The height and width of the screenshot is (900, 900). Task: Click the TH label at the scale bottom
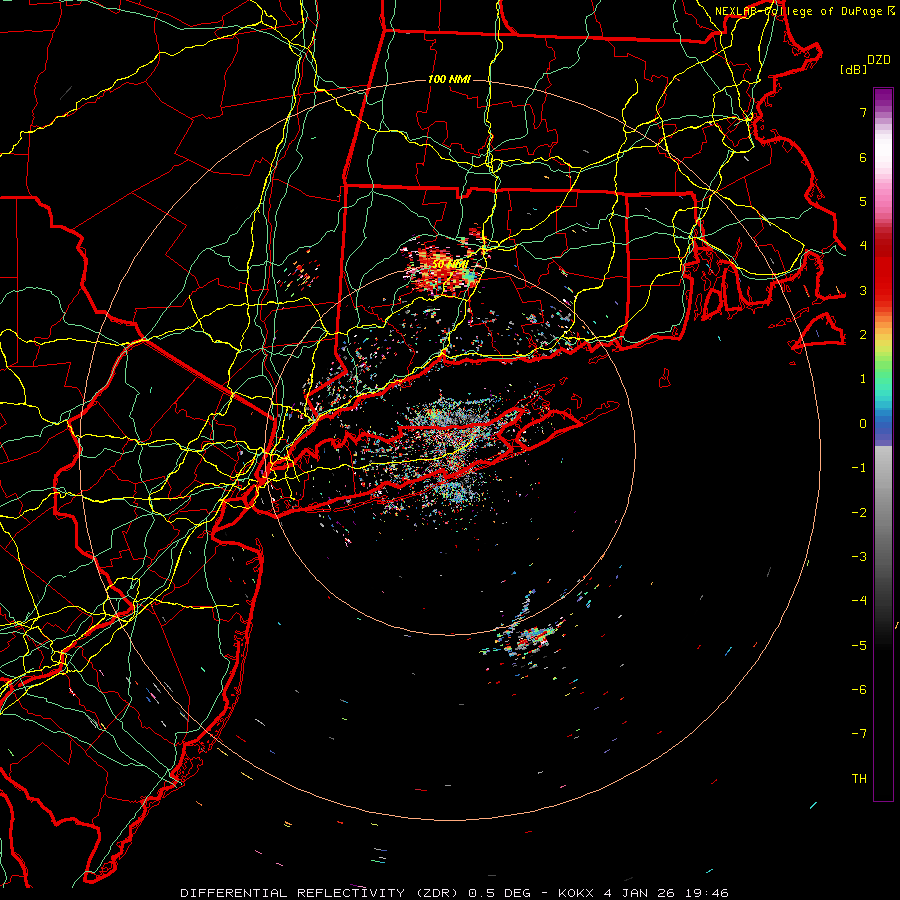coord(859,779)
